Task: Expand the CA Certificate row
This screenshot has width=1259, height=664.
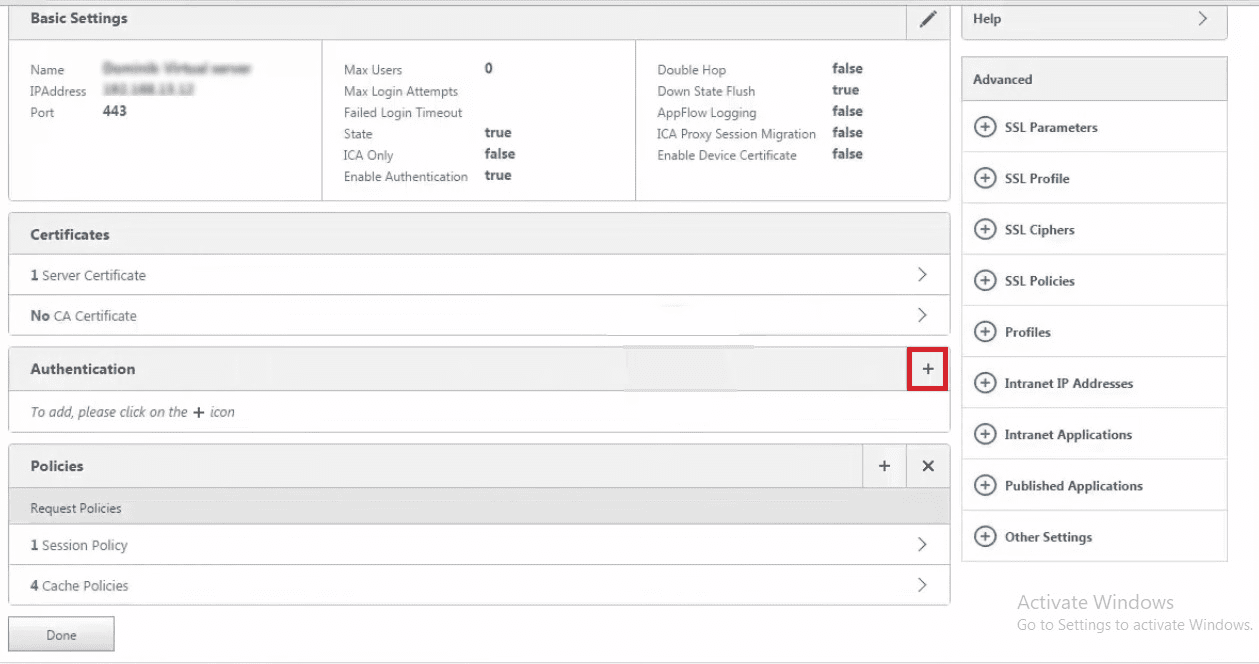Action: point(921,315)
